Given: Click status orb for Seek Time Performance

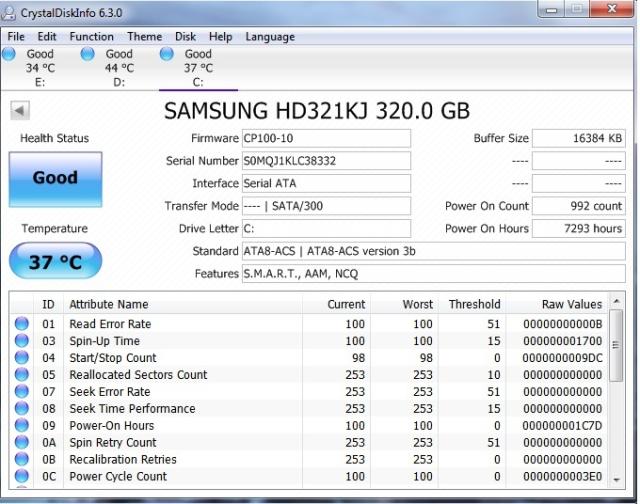Looking at the screenshot, I should pos(22,408).
